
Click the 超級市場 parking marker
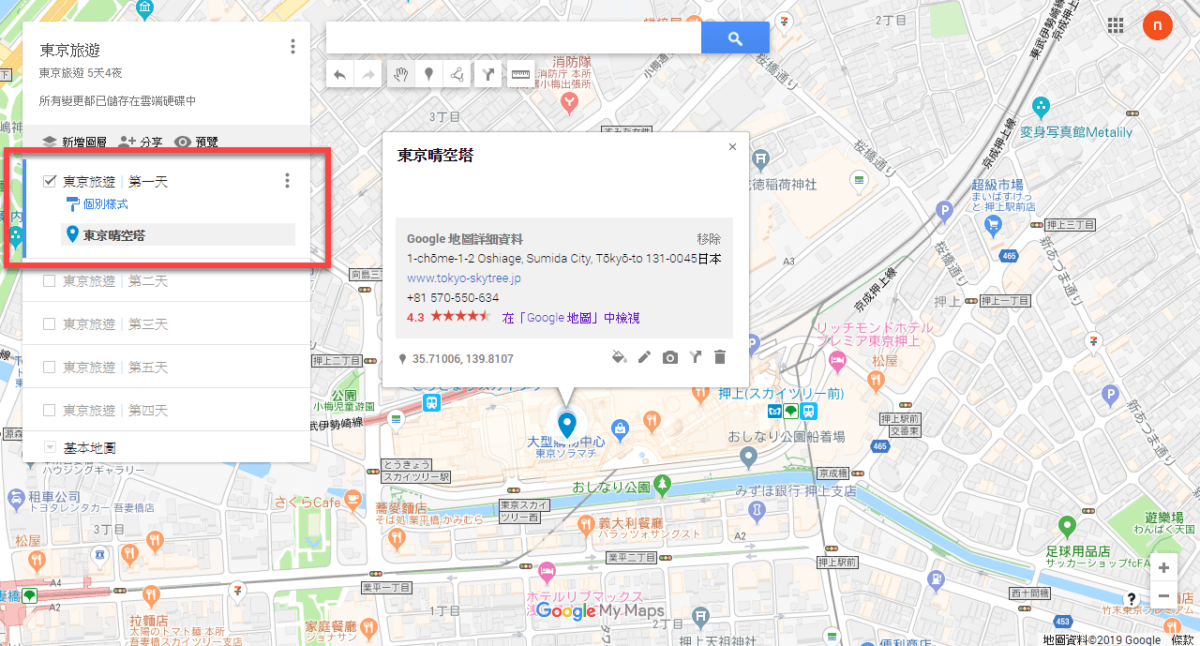pyautogui.click(x=942, y=209)
